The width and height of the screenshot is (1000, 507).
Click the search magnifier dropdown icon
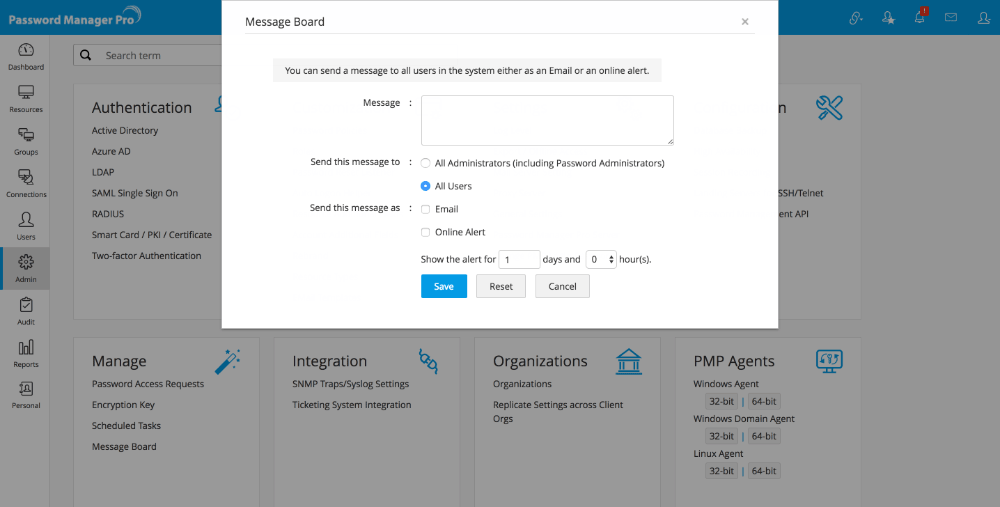[88, 55]
